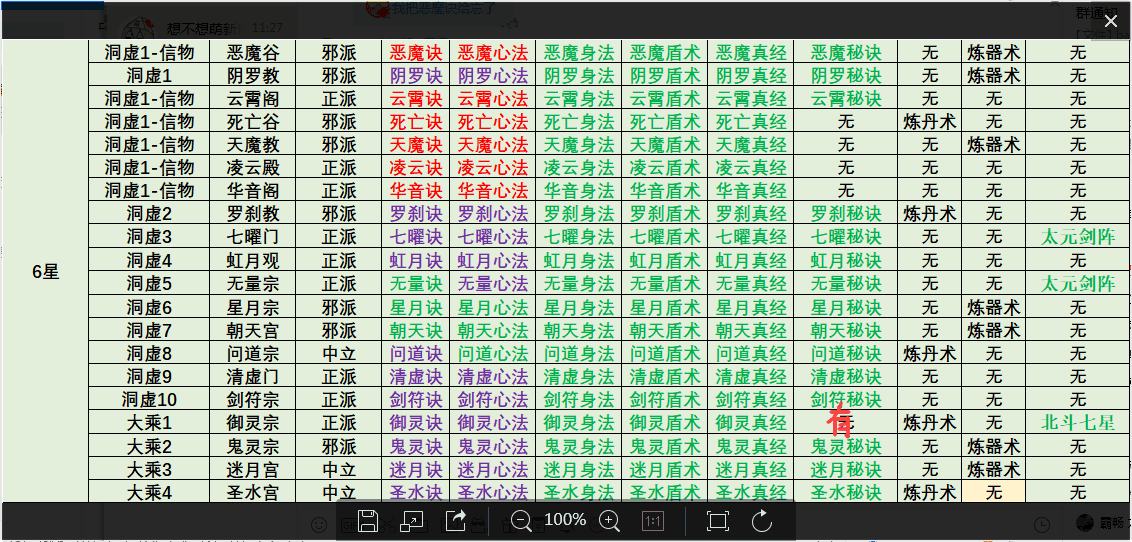Click the 死亡盾术 cell

[x=665, y=121]
